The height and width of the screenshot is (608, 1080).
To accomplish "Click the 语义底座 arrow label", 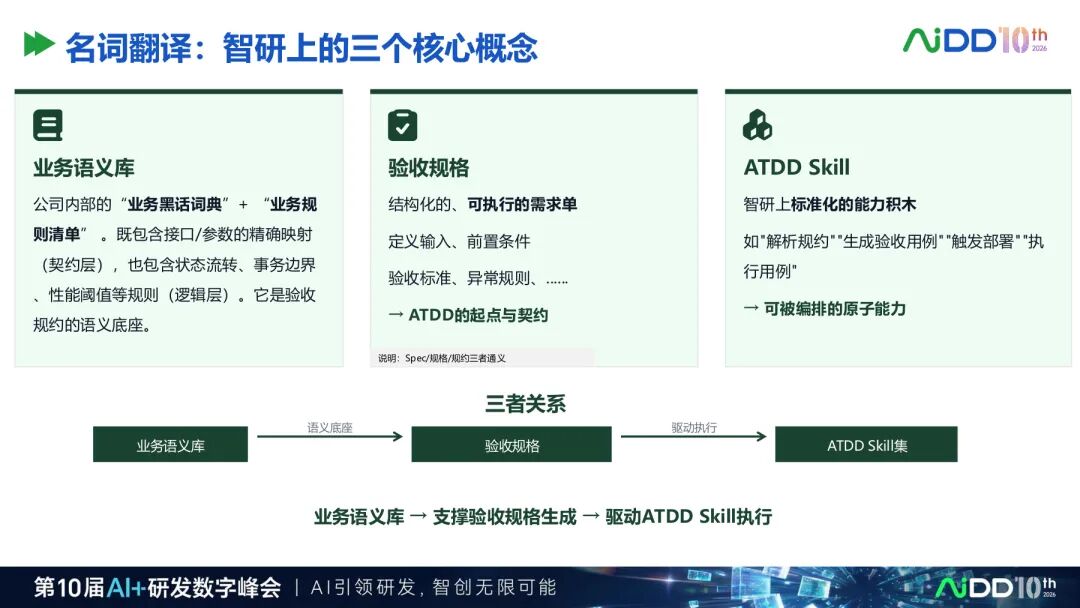I will [x=329, y=428].
